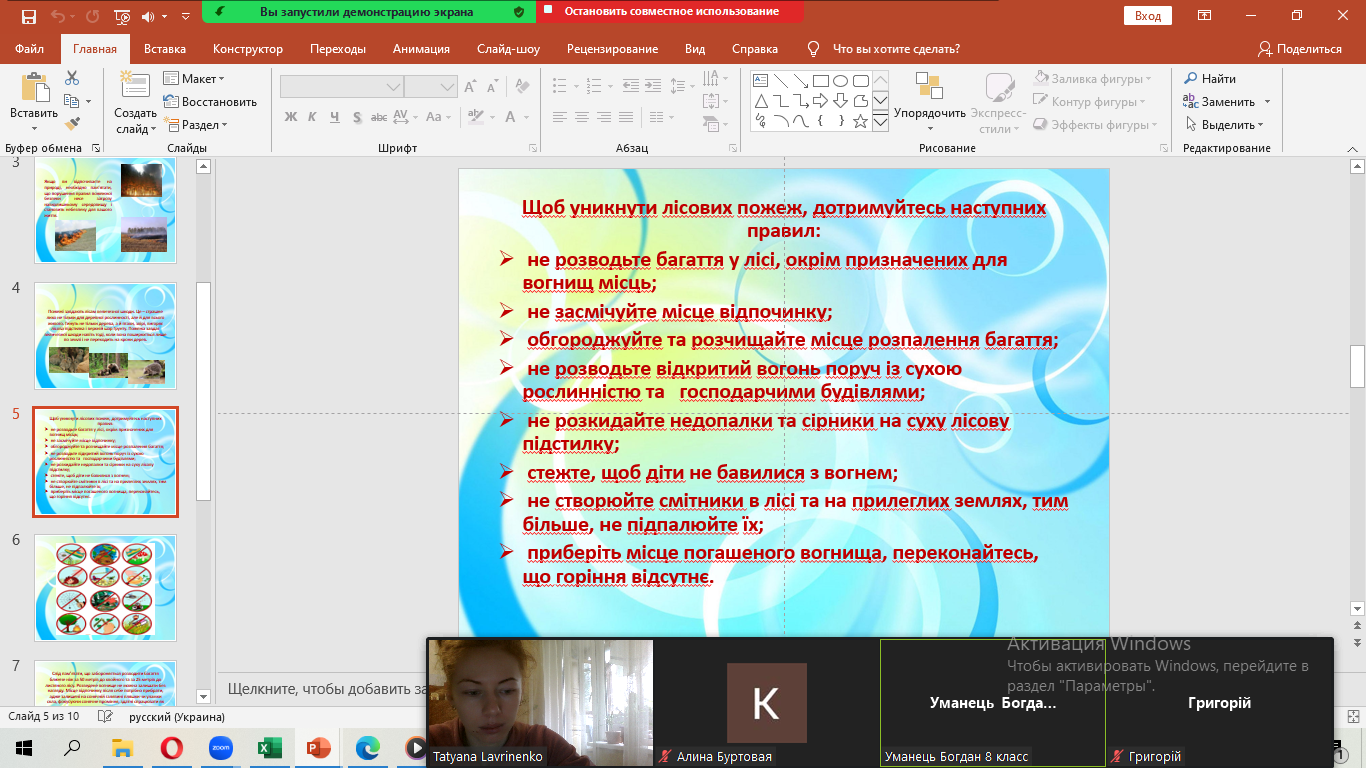Screen dimensions: 1366x768
Task: Click the Вход sign-in button
Action: [1148, 16]
